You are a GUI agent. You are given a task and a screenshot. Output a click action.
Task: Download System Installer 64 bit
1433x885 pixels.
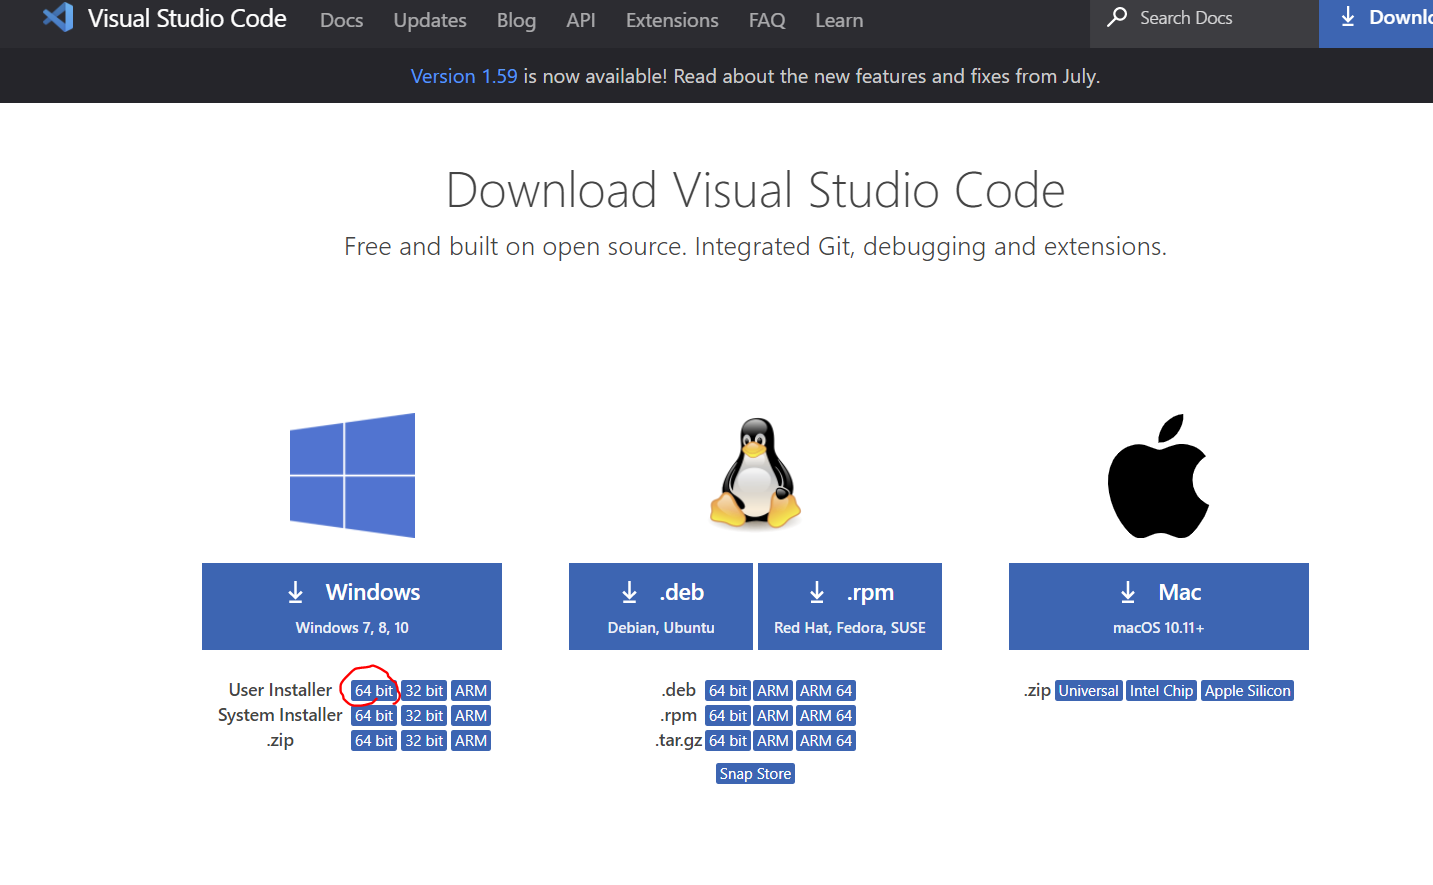[x=374, y=716]
